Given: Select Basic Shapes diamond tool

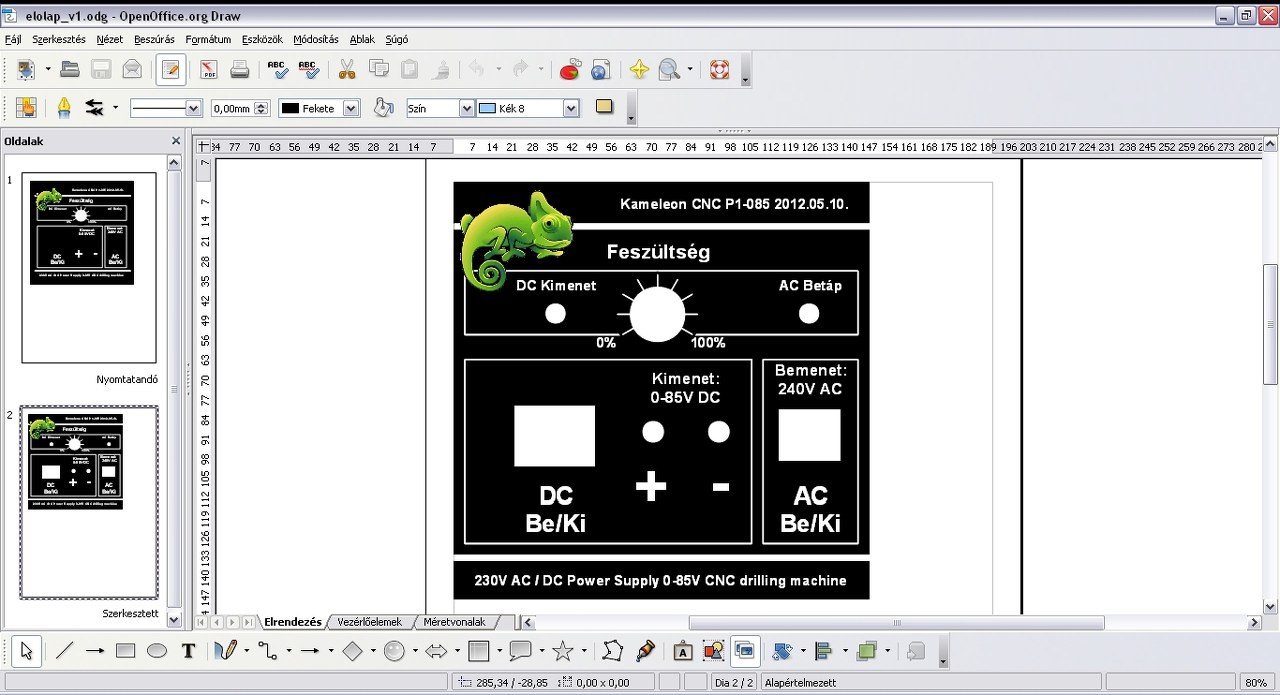Looking at the screenshot, I should [352, 651].
